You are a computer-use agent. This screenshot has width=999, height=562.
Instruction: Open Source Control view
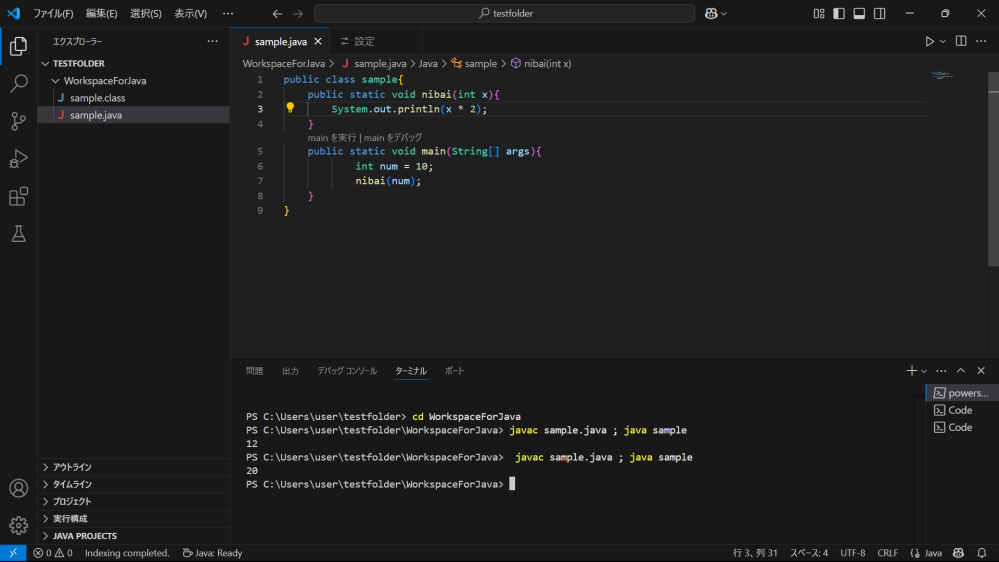[18, 121]
